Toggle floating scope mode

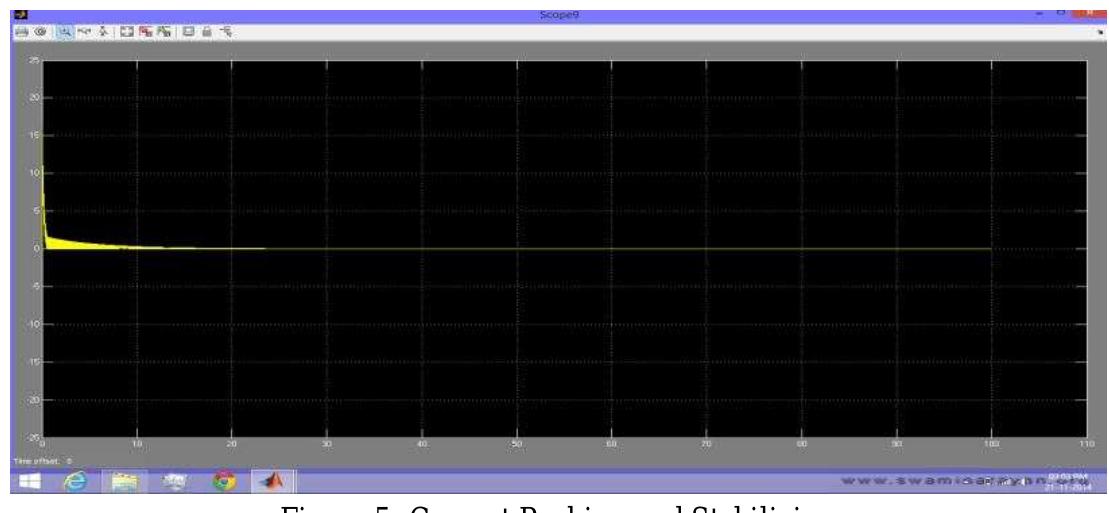[x=188, y=33]
